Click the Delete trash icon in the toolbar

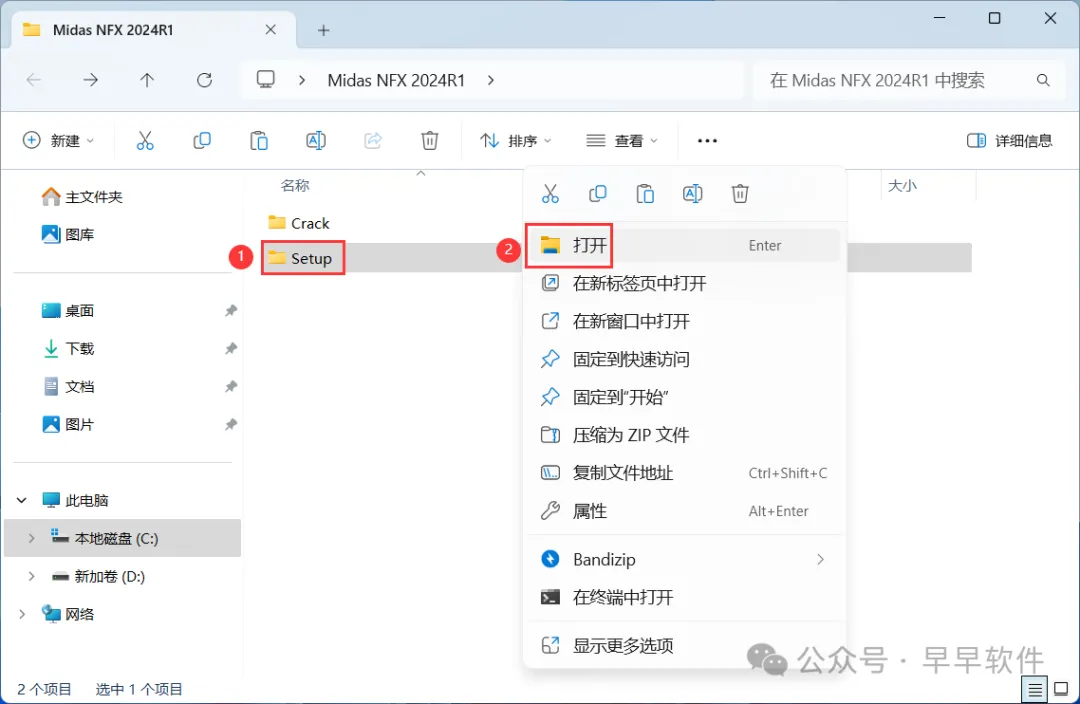pyautogui.click(x=430, y=141)
